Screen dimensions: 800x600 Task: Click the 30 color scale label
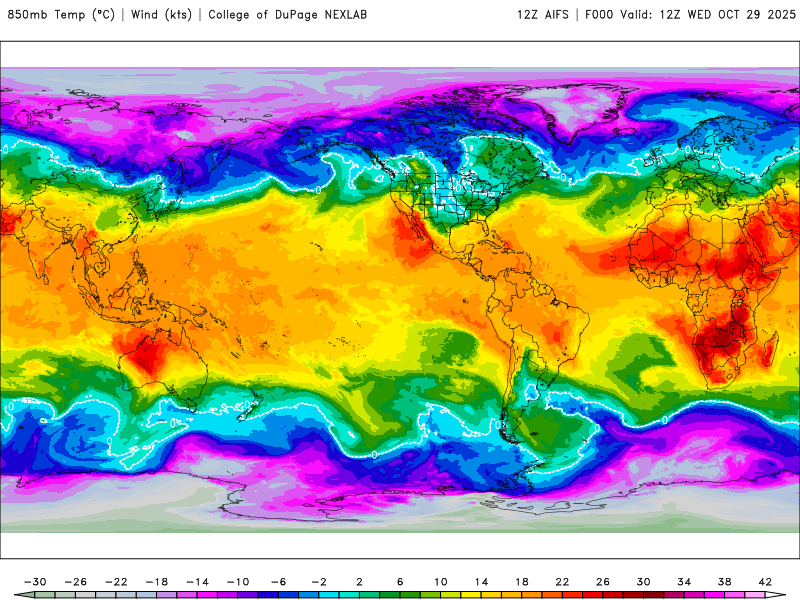pyautogui.click(x=643, y=582)
